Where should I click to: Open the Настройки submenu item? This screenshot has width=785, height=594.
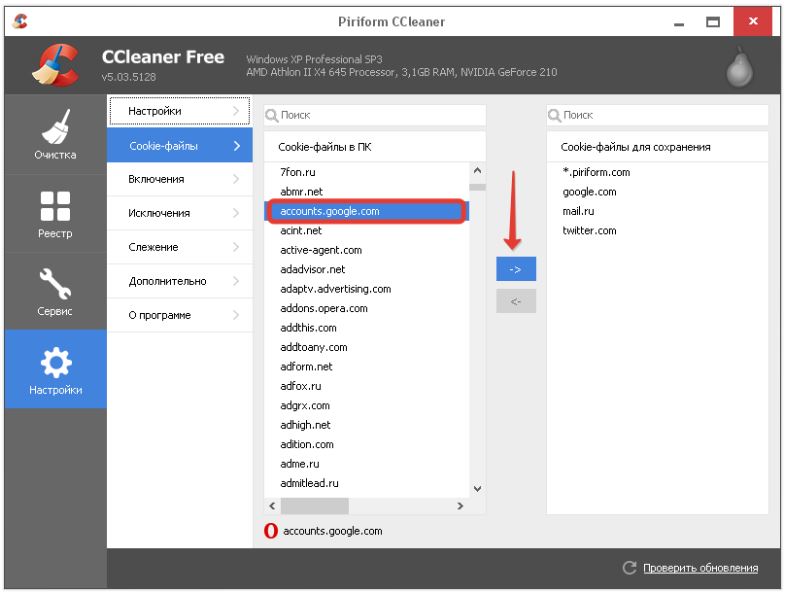coord(179,111)
